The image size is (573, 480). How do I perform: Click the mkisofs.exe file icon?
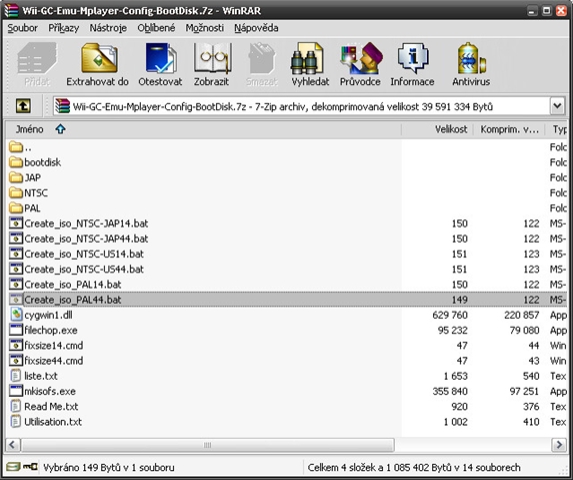pyautogui.click(x=16, y=391)
